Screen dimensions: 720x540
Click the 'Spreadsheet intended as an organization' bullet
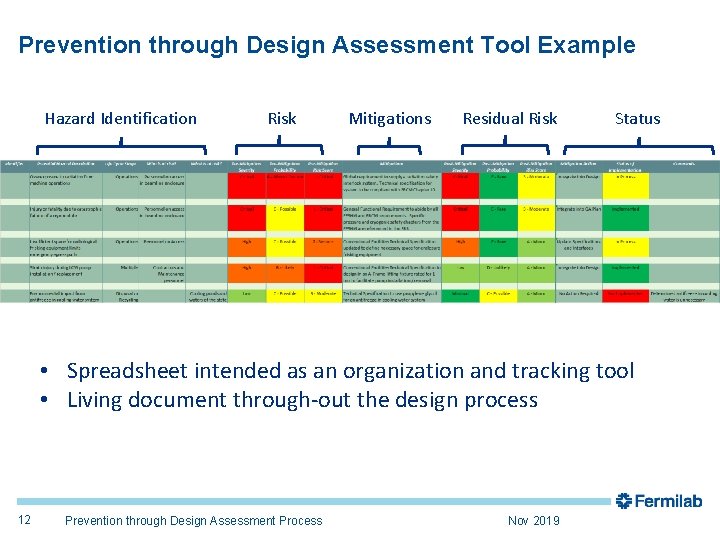351,371
